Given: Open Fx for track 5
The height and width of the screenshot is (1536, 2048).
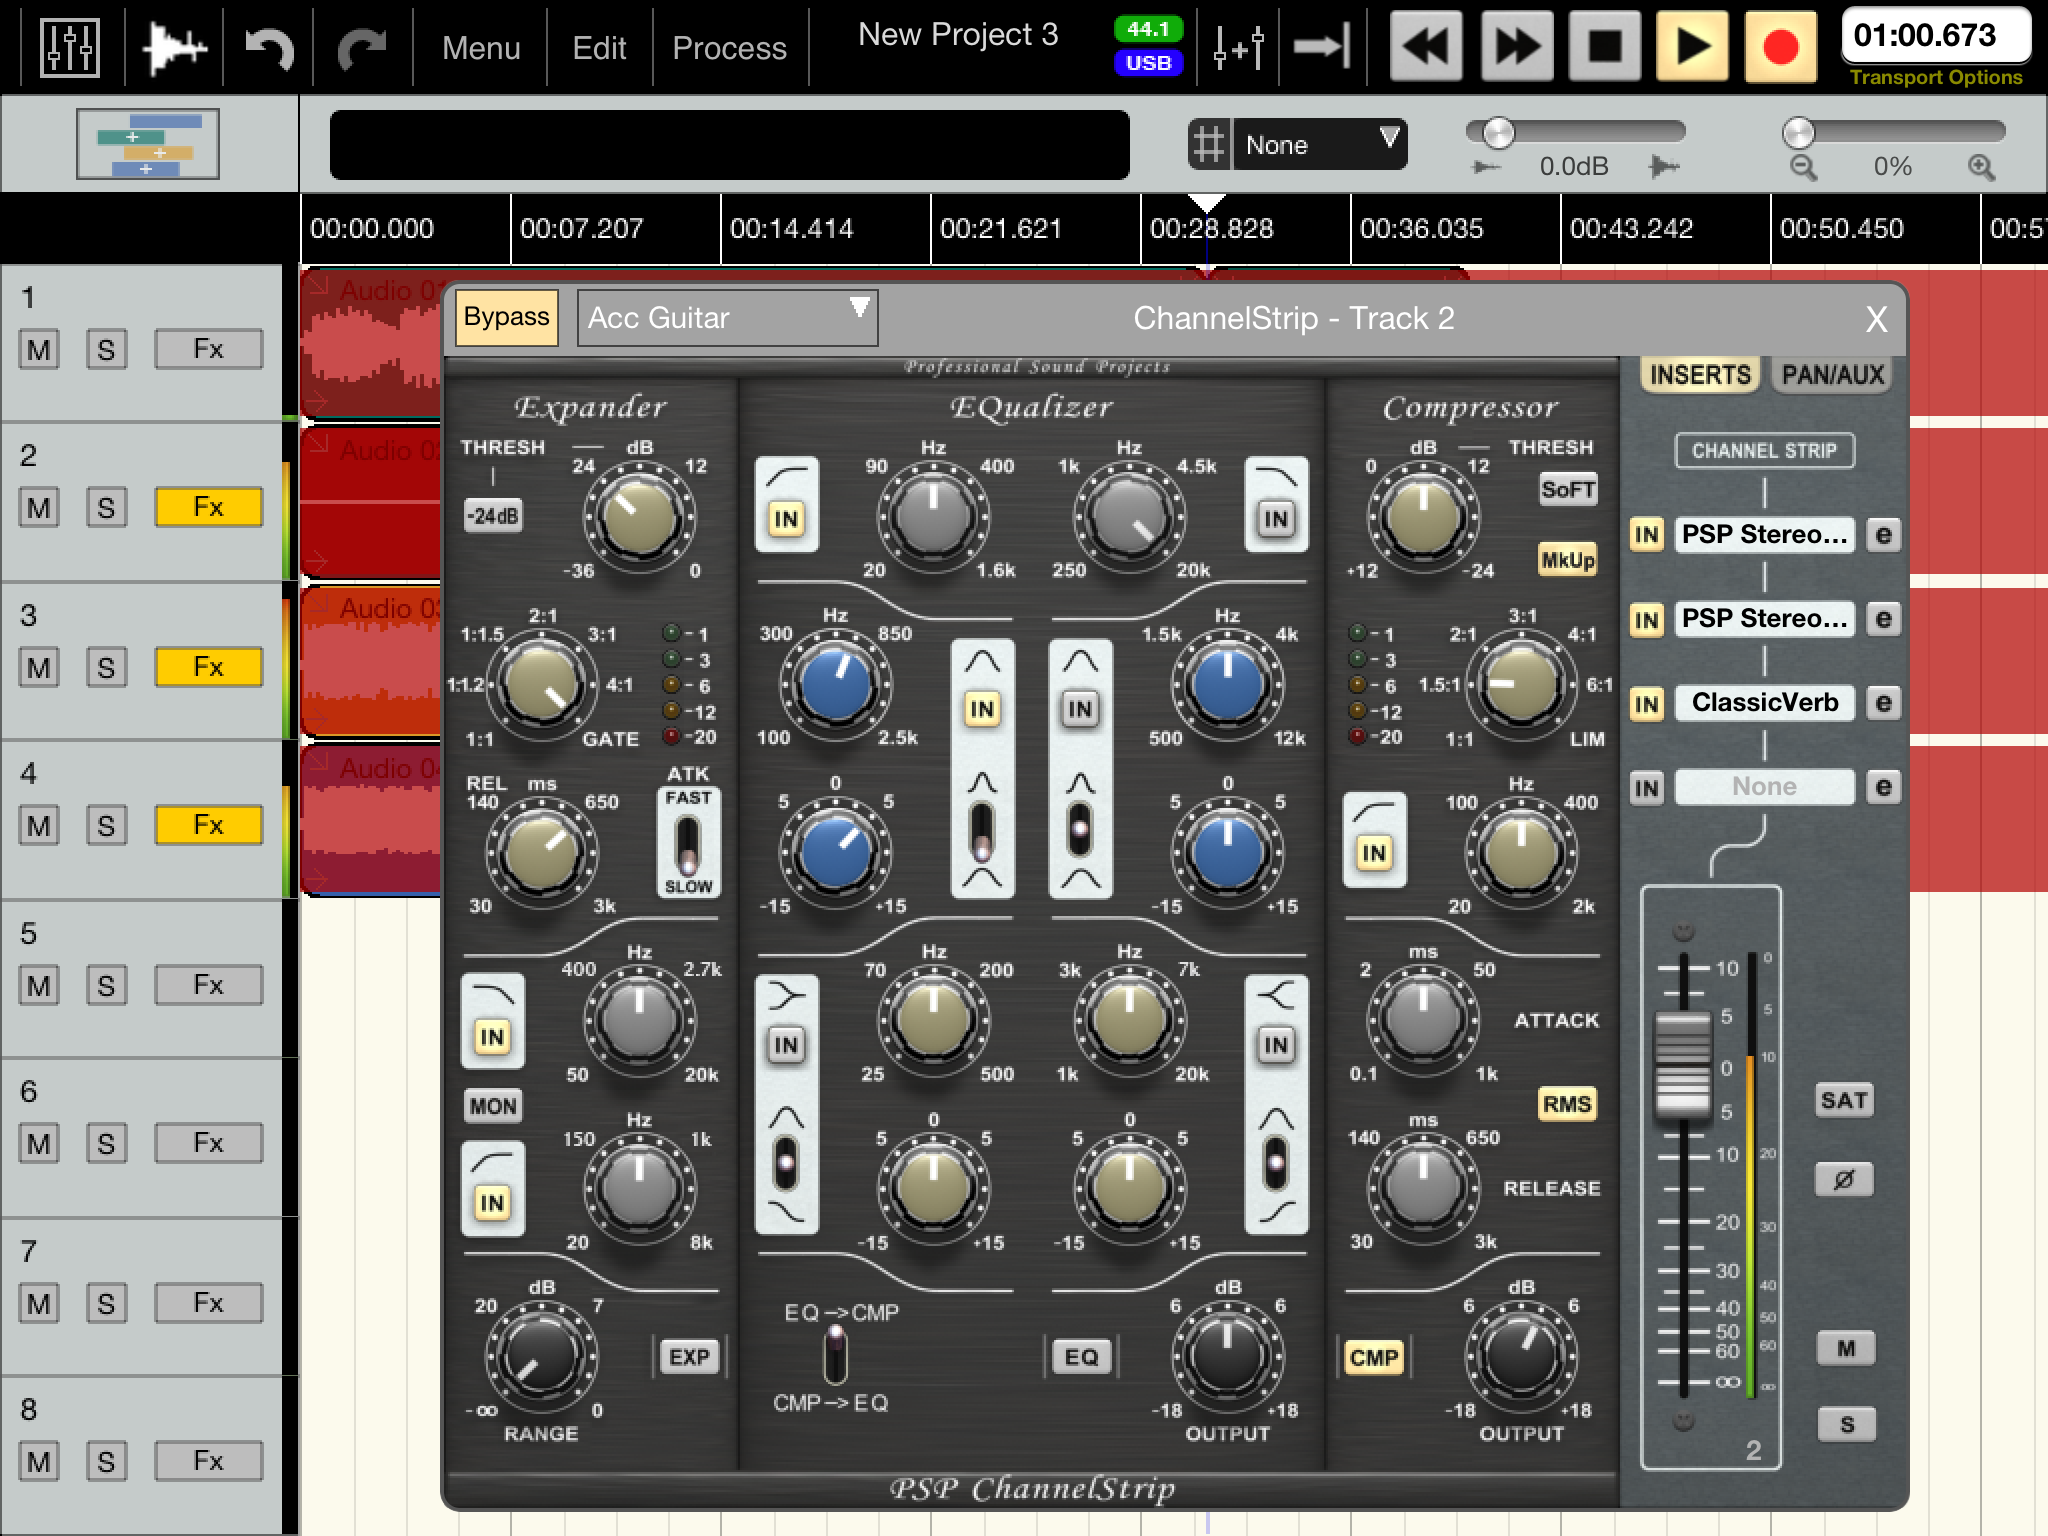Looking at the screenshot, I should [x=208, y=986].
